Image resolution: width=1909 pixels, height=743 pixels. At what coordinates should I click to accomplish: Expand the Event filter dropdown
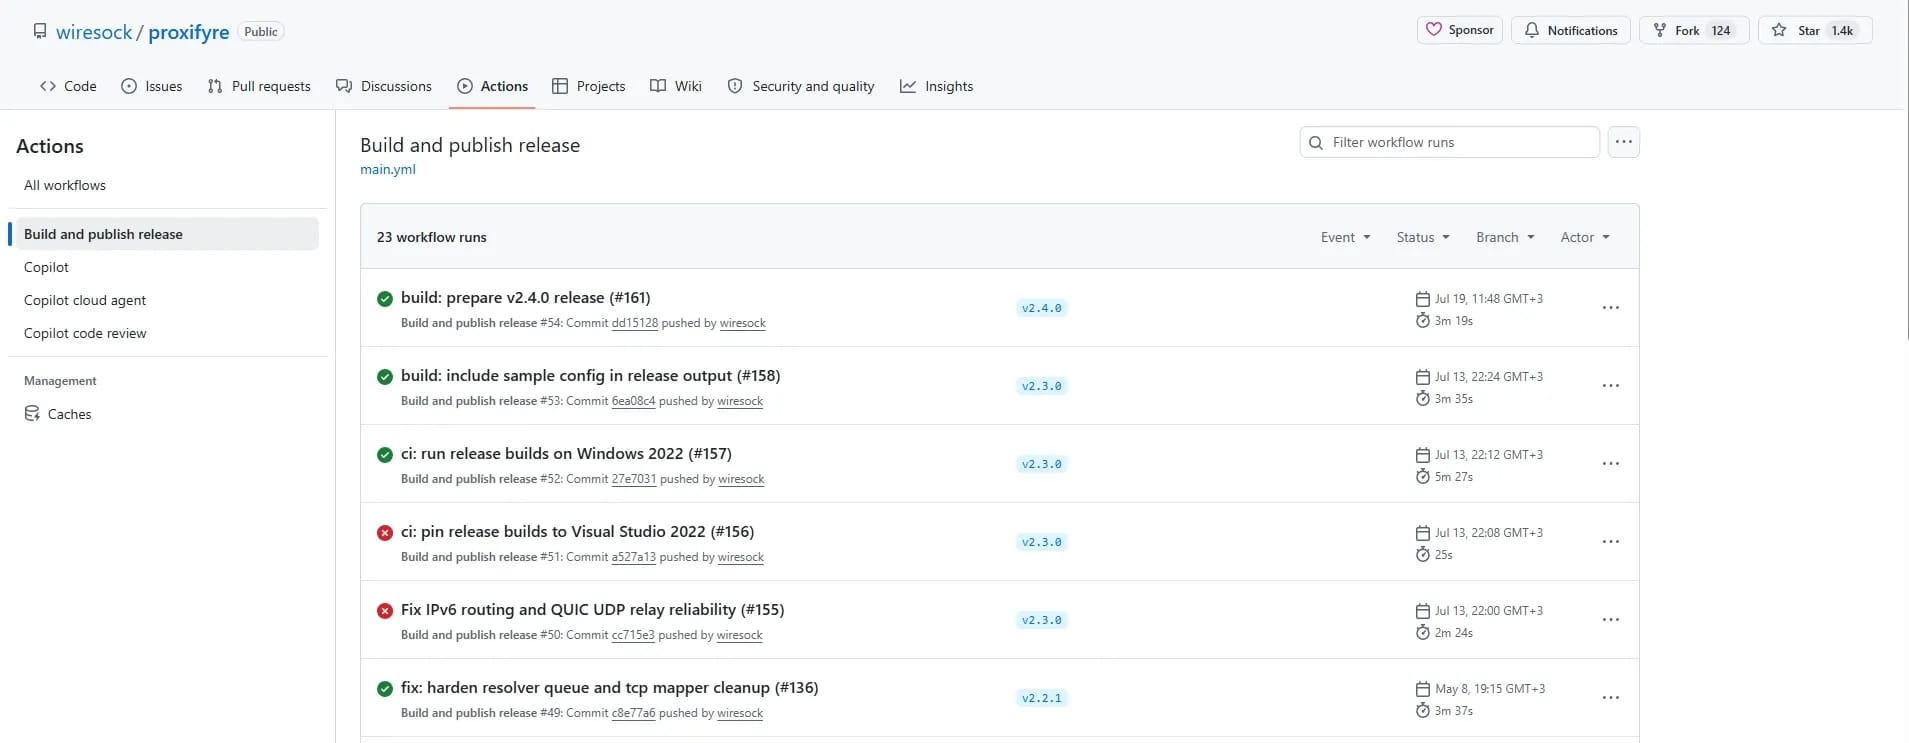point(1345,237)
